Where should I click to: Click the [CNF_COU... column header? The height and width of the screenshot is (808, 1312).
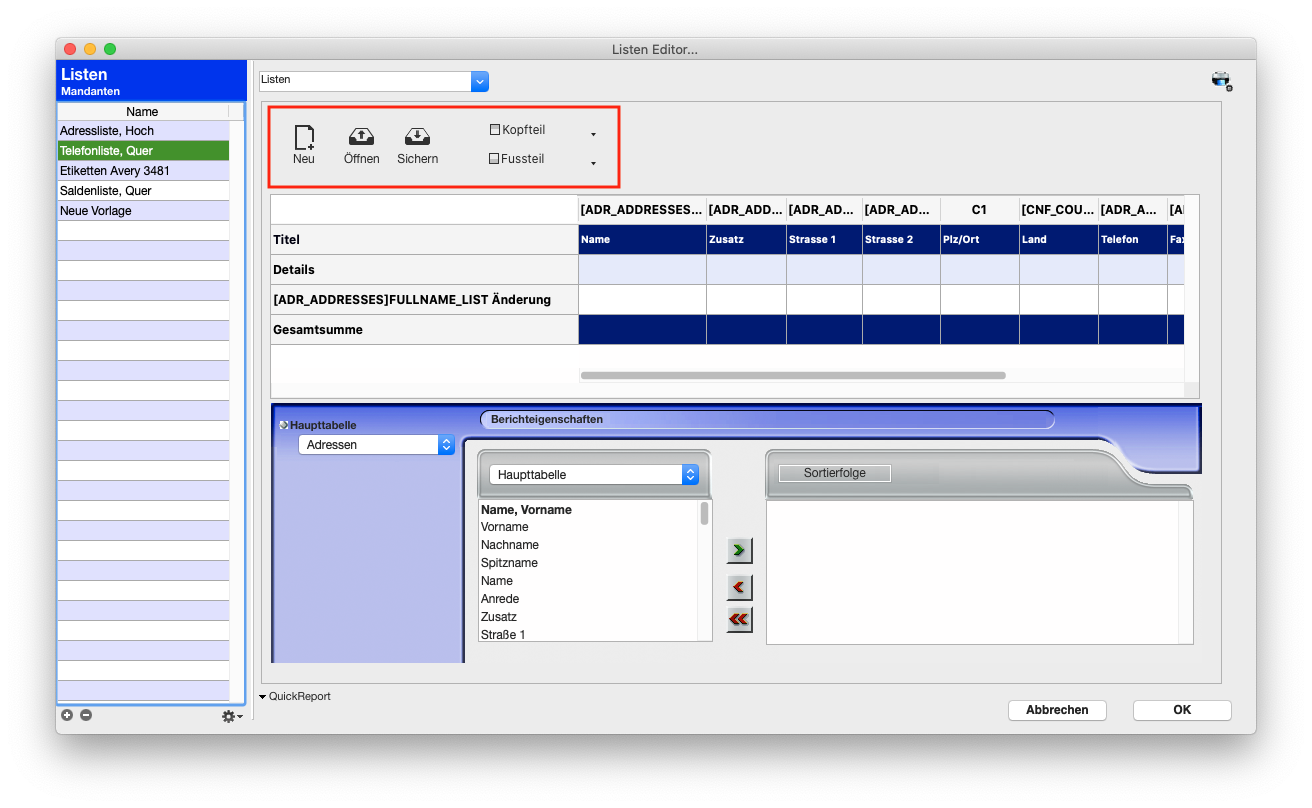click(x=1059, y=210)
